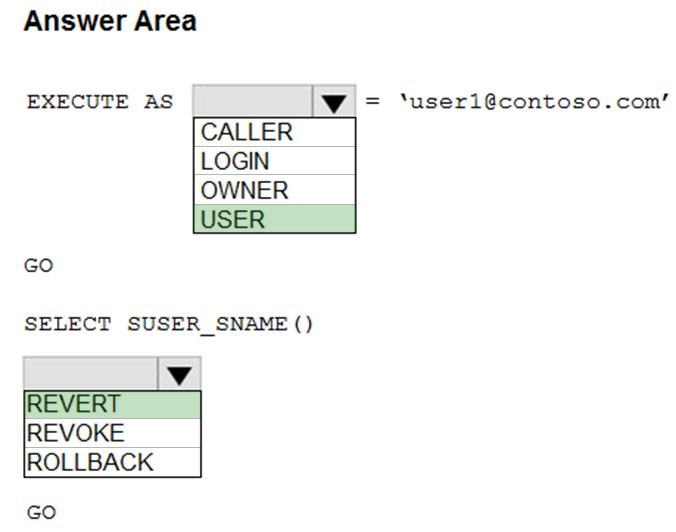
Task: Click the 'user1@contoso.com' string
Action: (x=534, y=102)
